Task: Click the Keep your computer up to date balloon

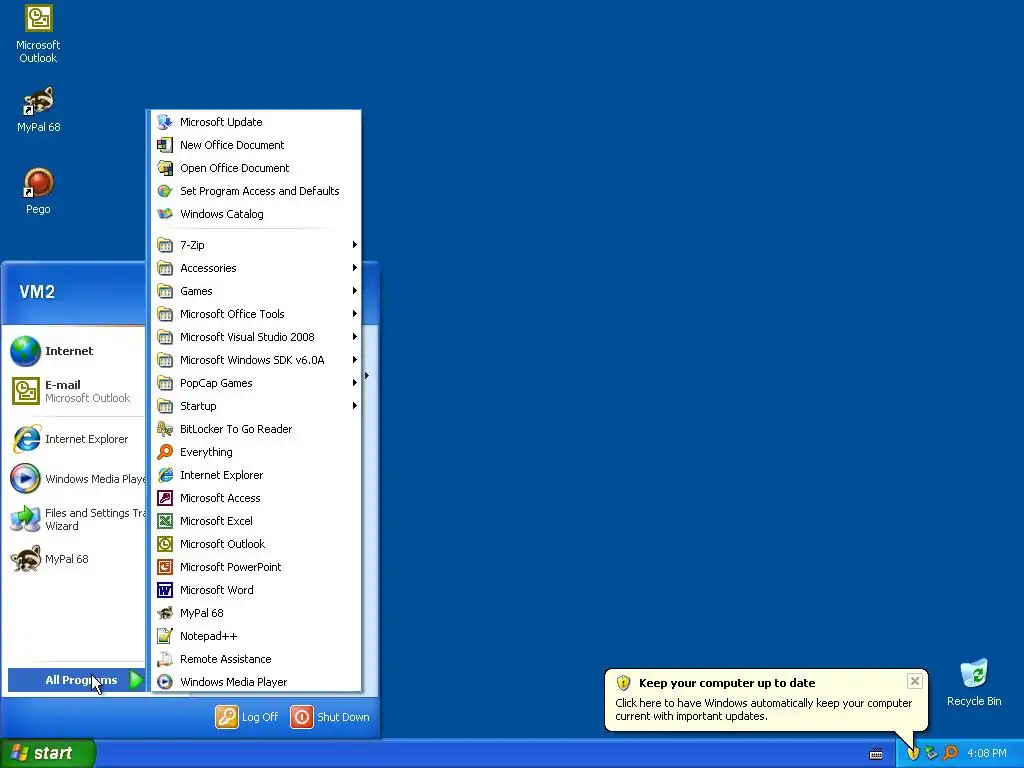Action: coord(766,700)
